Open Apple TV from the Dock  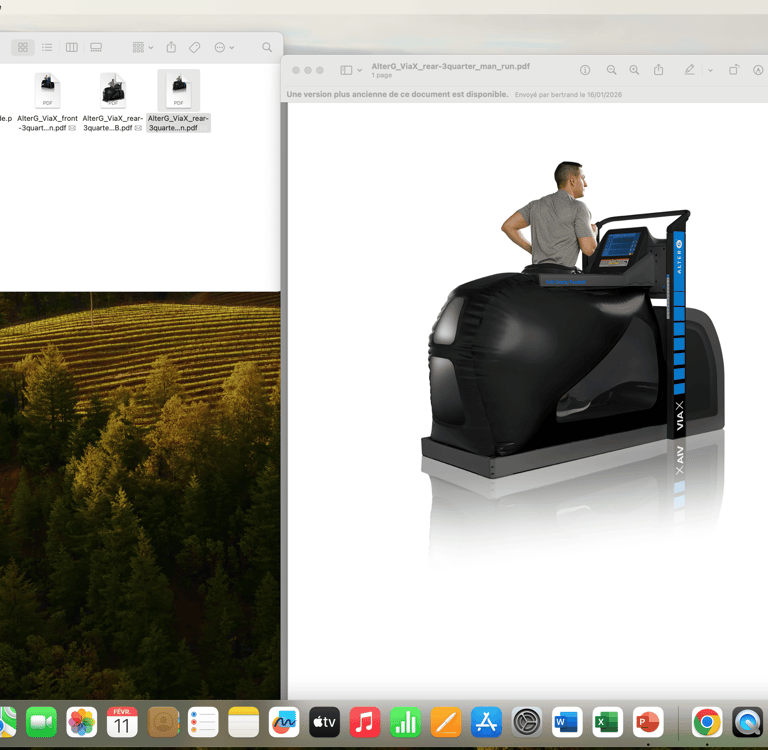coord(324,722)
